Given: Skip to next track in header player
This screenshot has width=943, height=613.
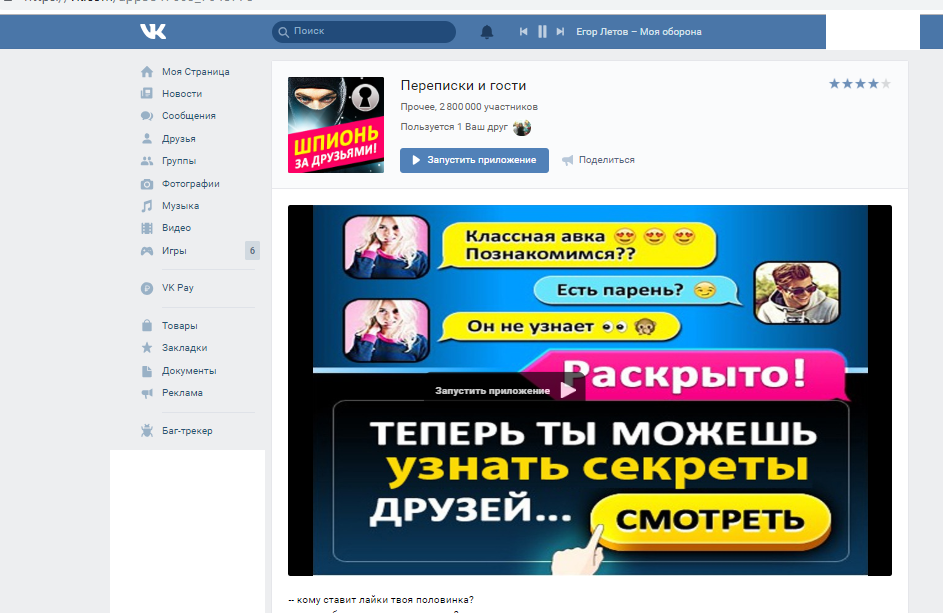Looking at the screenshot, I should point(560,31).
